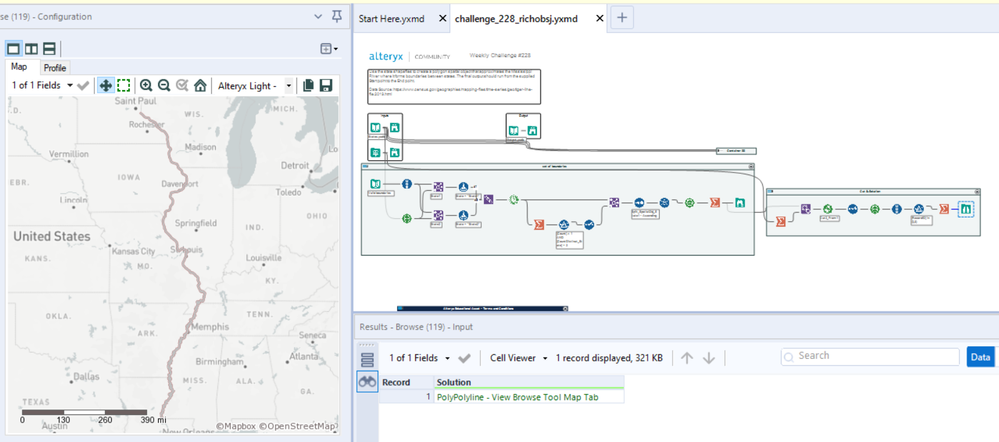Close the challenge_228_richobsj.yxmd tab

[600, 18]
